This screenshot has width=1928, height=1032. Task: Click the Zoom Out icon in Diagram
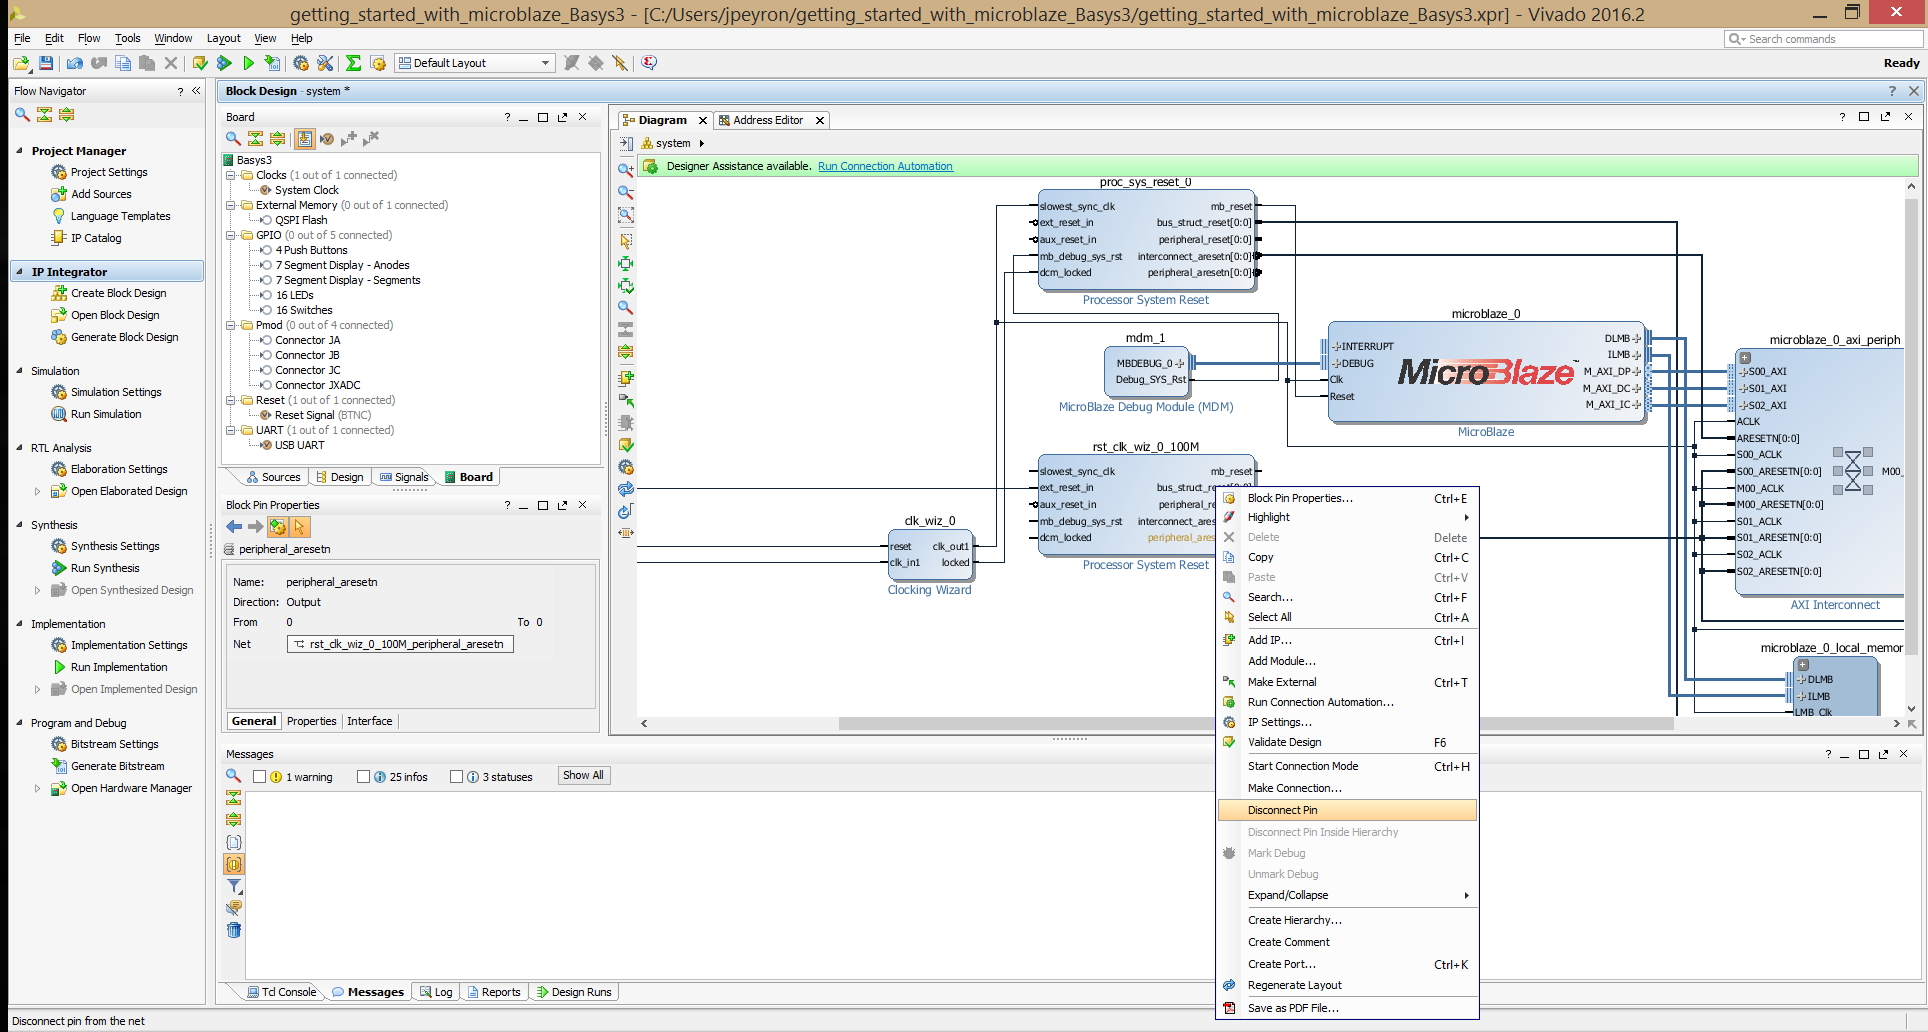[x=626, y=192]
